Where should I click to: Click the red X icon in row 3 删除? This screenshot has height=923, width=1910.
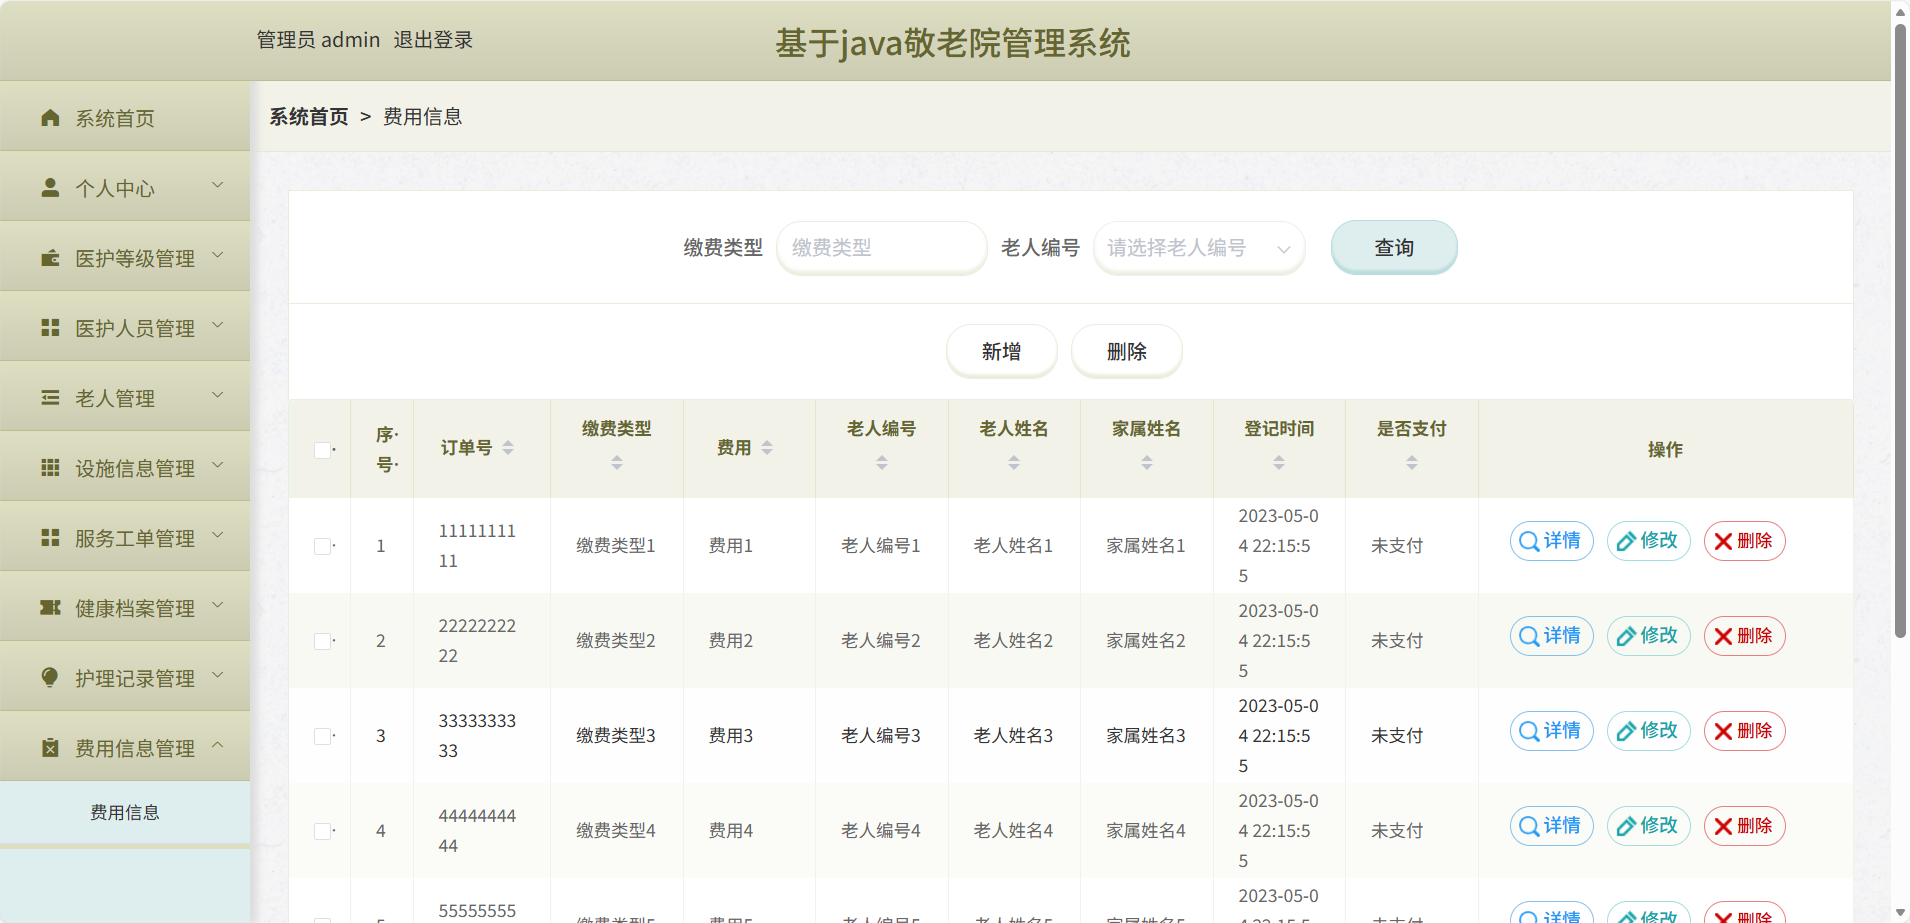pyautogui.click(x=1723, y=731)
